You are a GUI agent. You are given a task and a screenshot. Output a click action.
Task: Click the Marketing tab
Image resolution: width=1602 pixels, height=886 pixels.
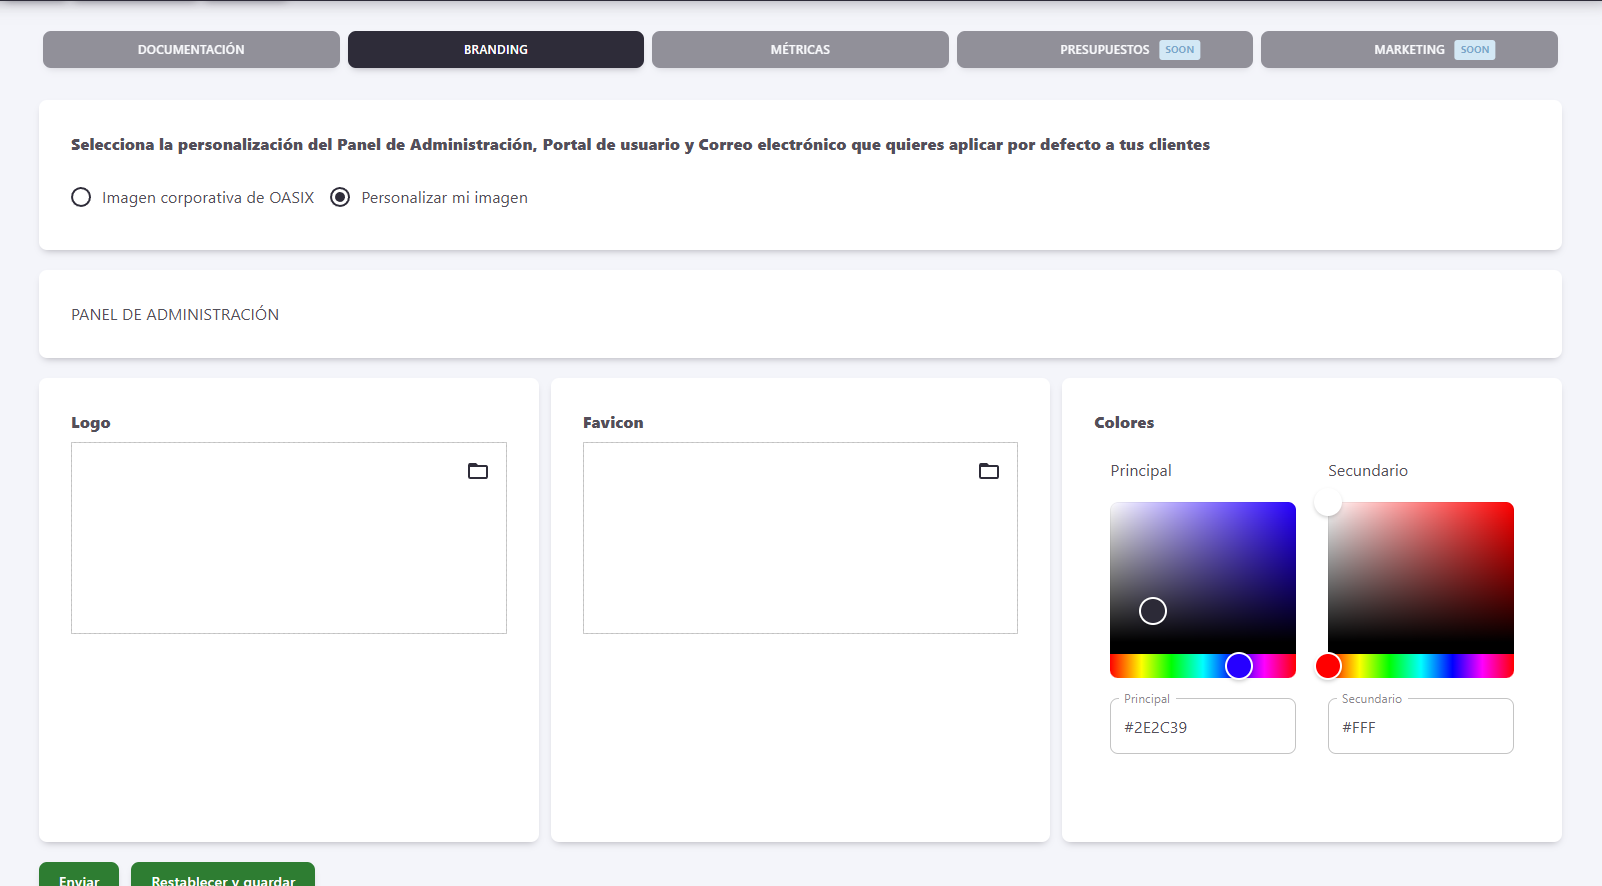pos(1409,50)
